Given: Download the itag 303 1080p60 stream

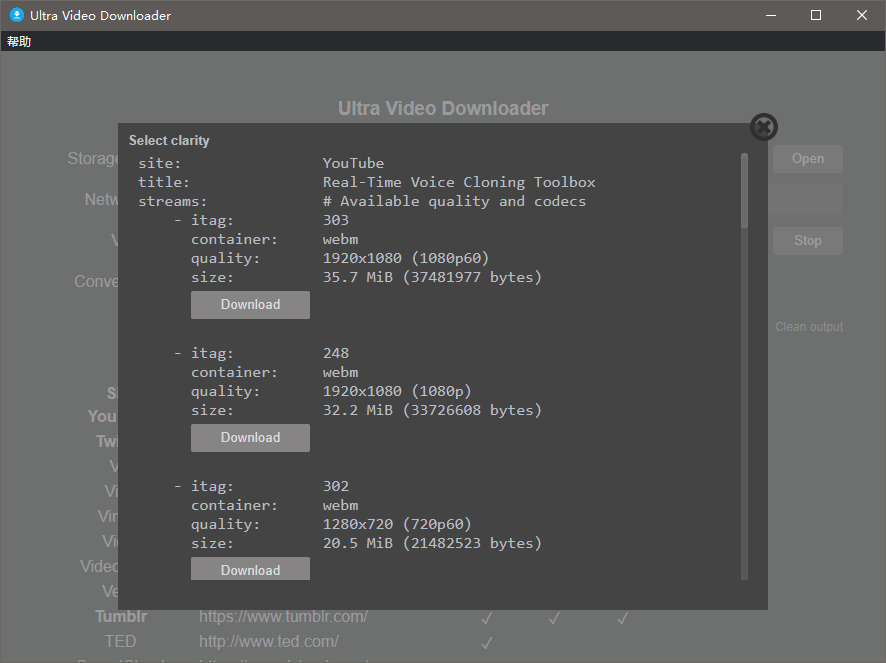Looking at the screenshot, I should click(250, 305).
